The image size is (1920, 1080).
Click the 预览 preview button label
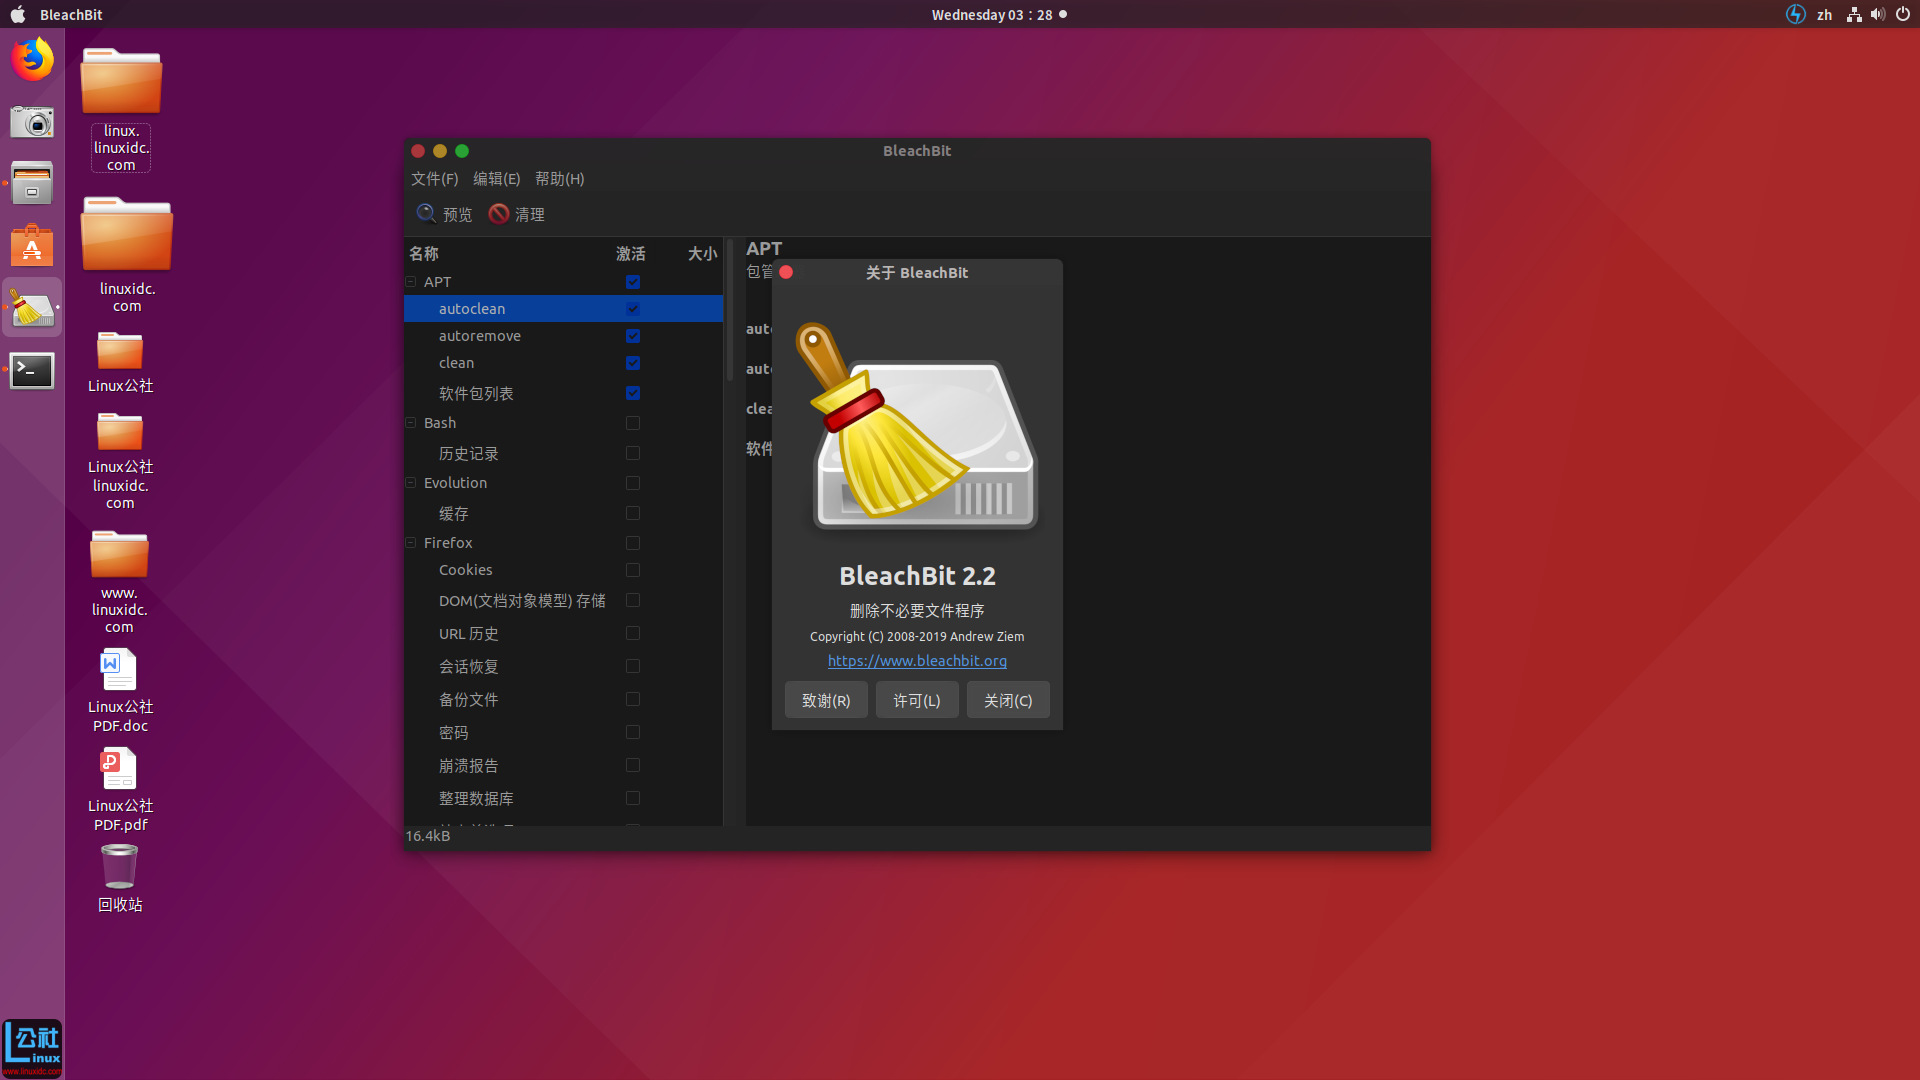click(x=457, y=214)
